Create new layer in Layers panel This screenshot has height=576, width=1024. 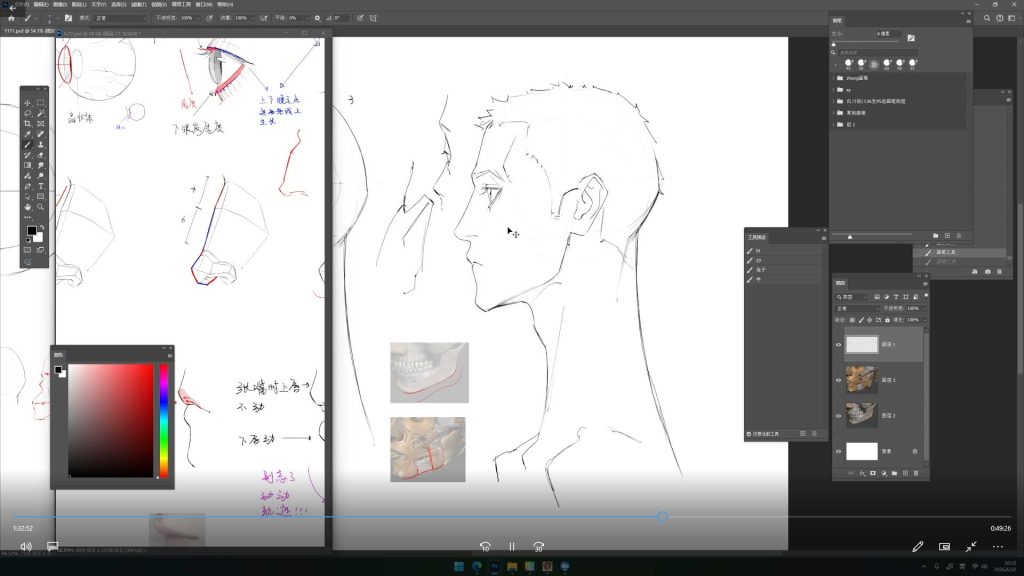pos(905,473)
